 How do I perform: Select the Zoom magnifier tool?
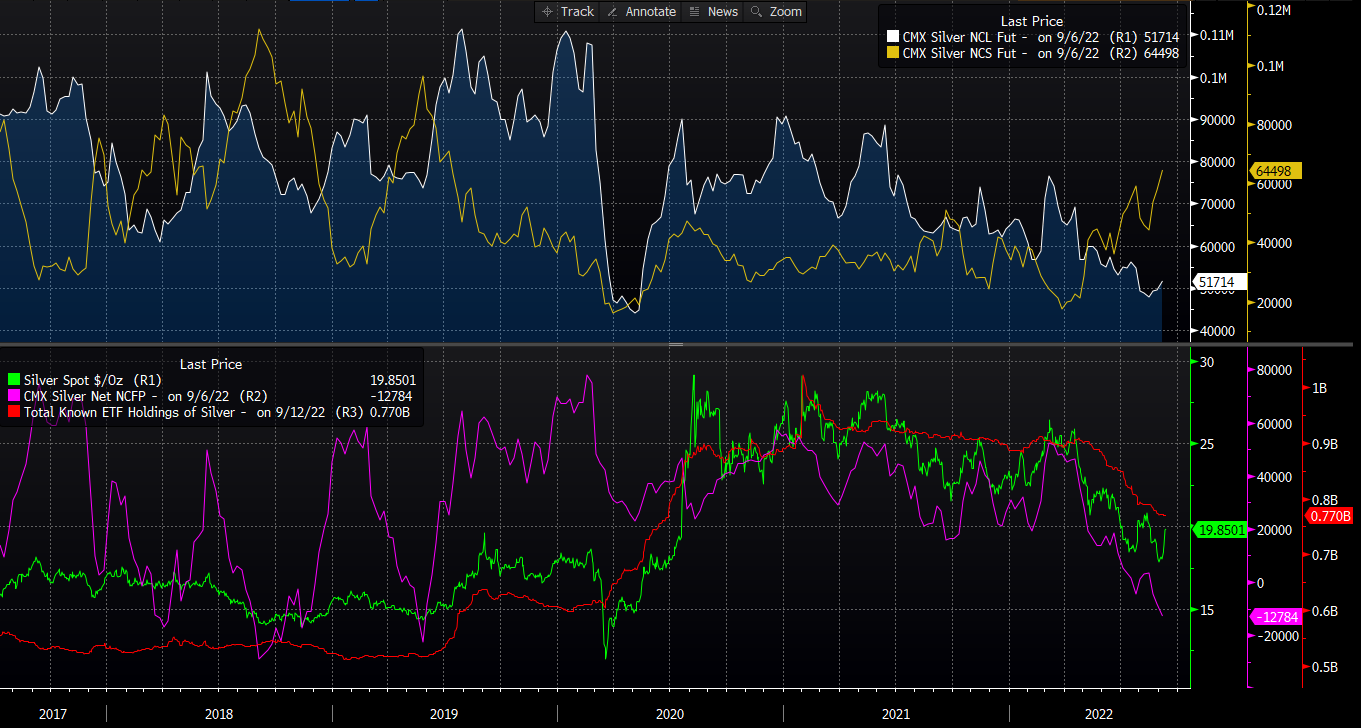tap(776, 12)
